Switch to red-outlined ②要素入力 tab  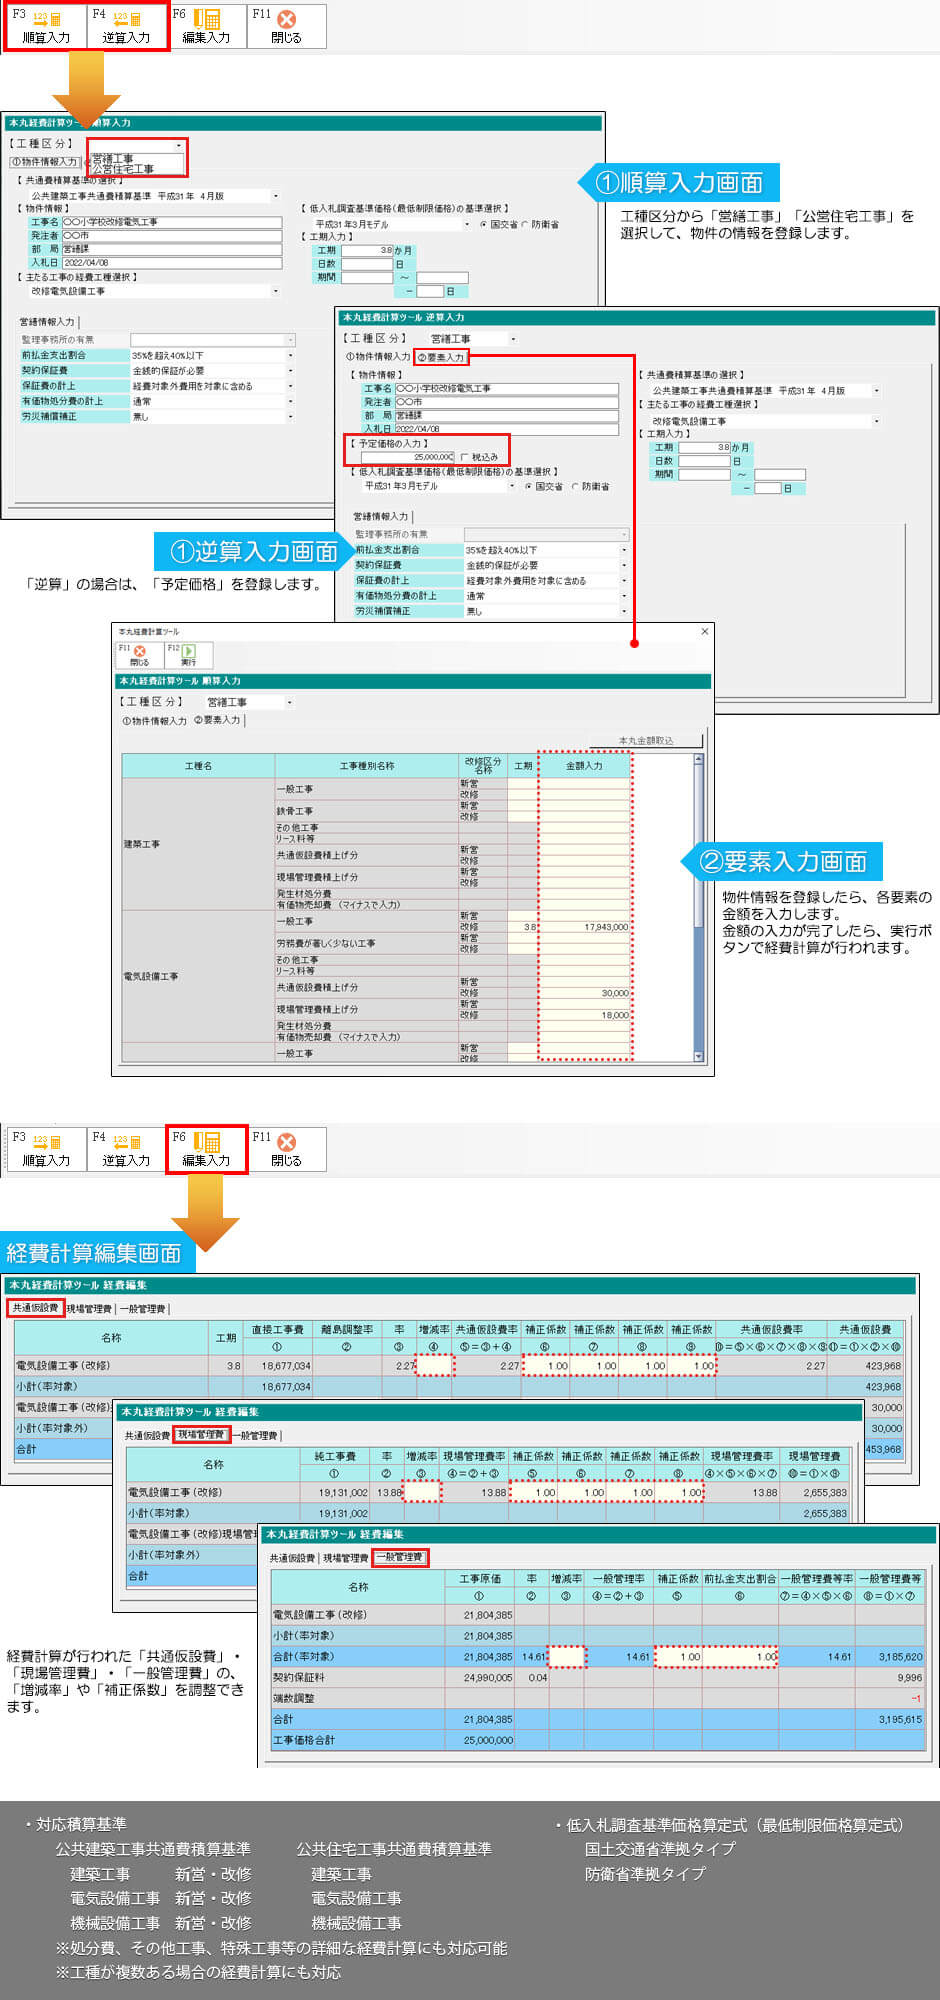(441, 357)
